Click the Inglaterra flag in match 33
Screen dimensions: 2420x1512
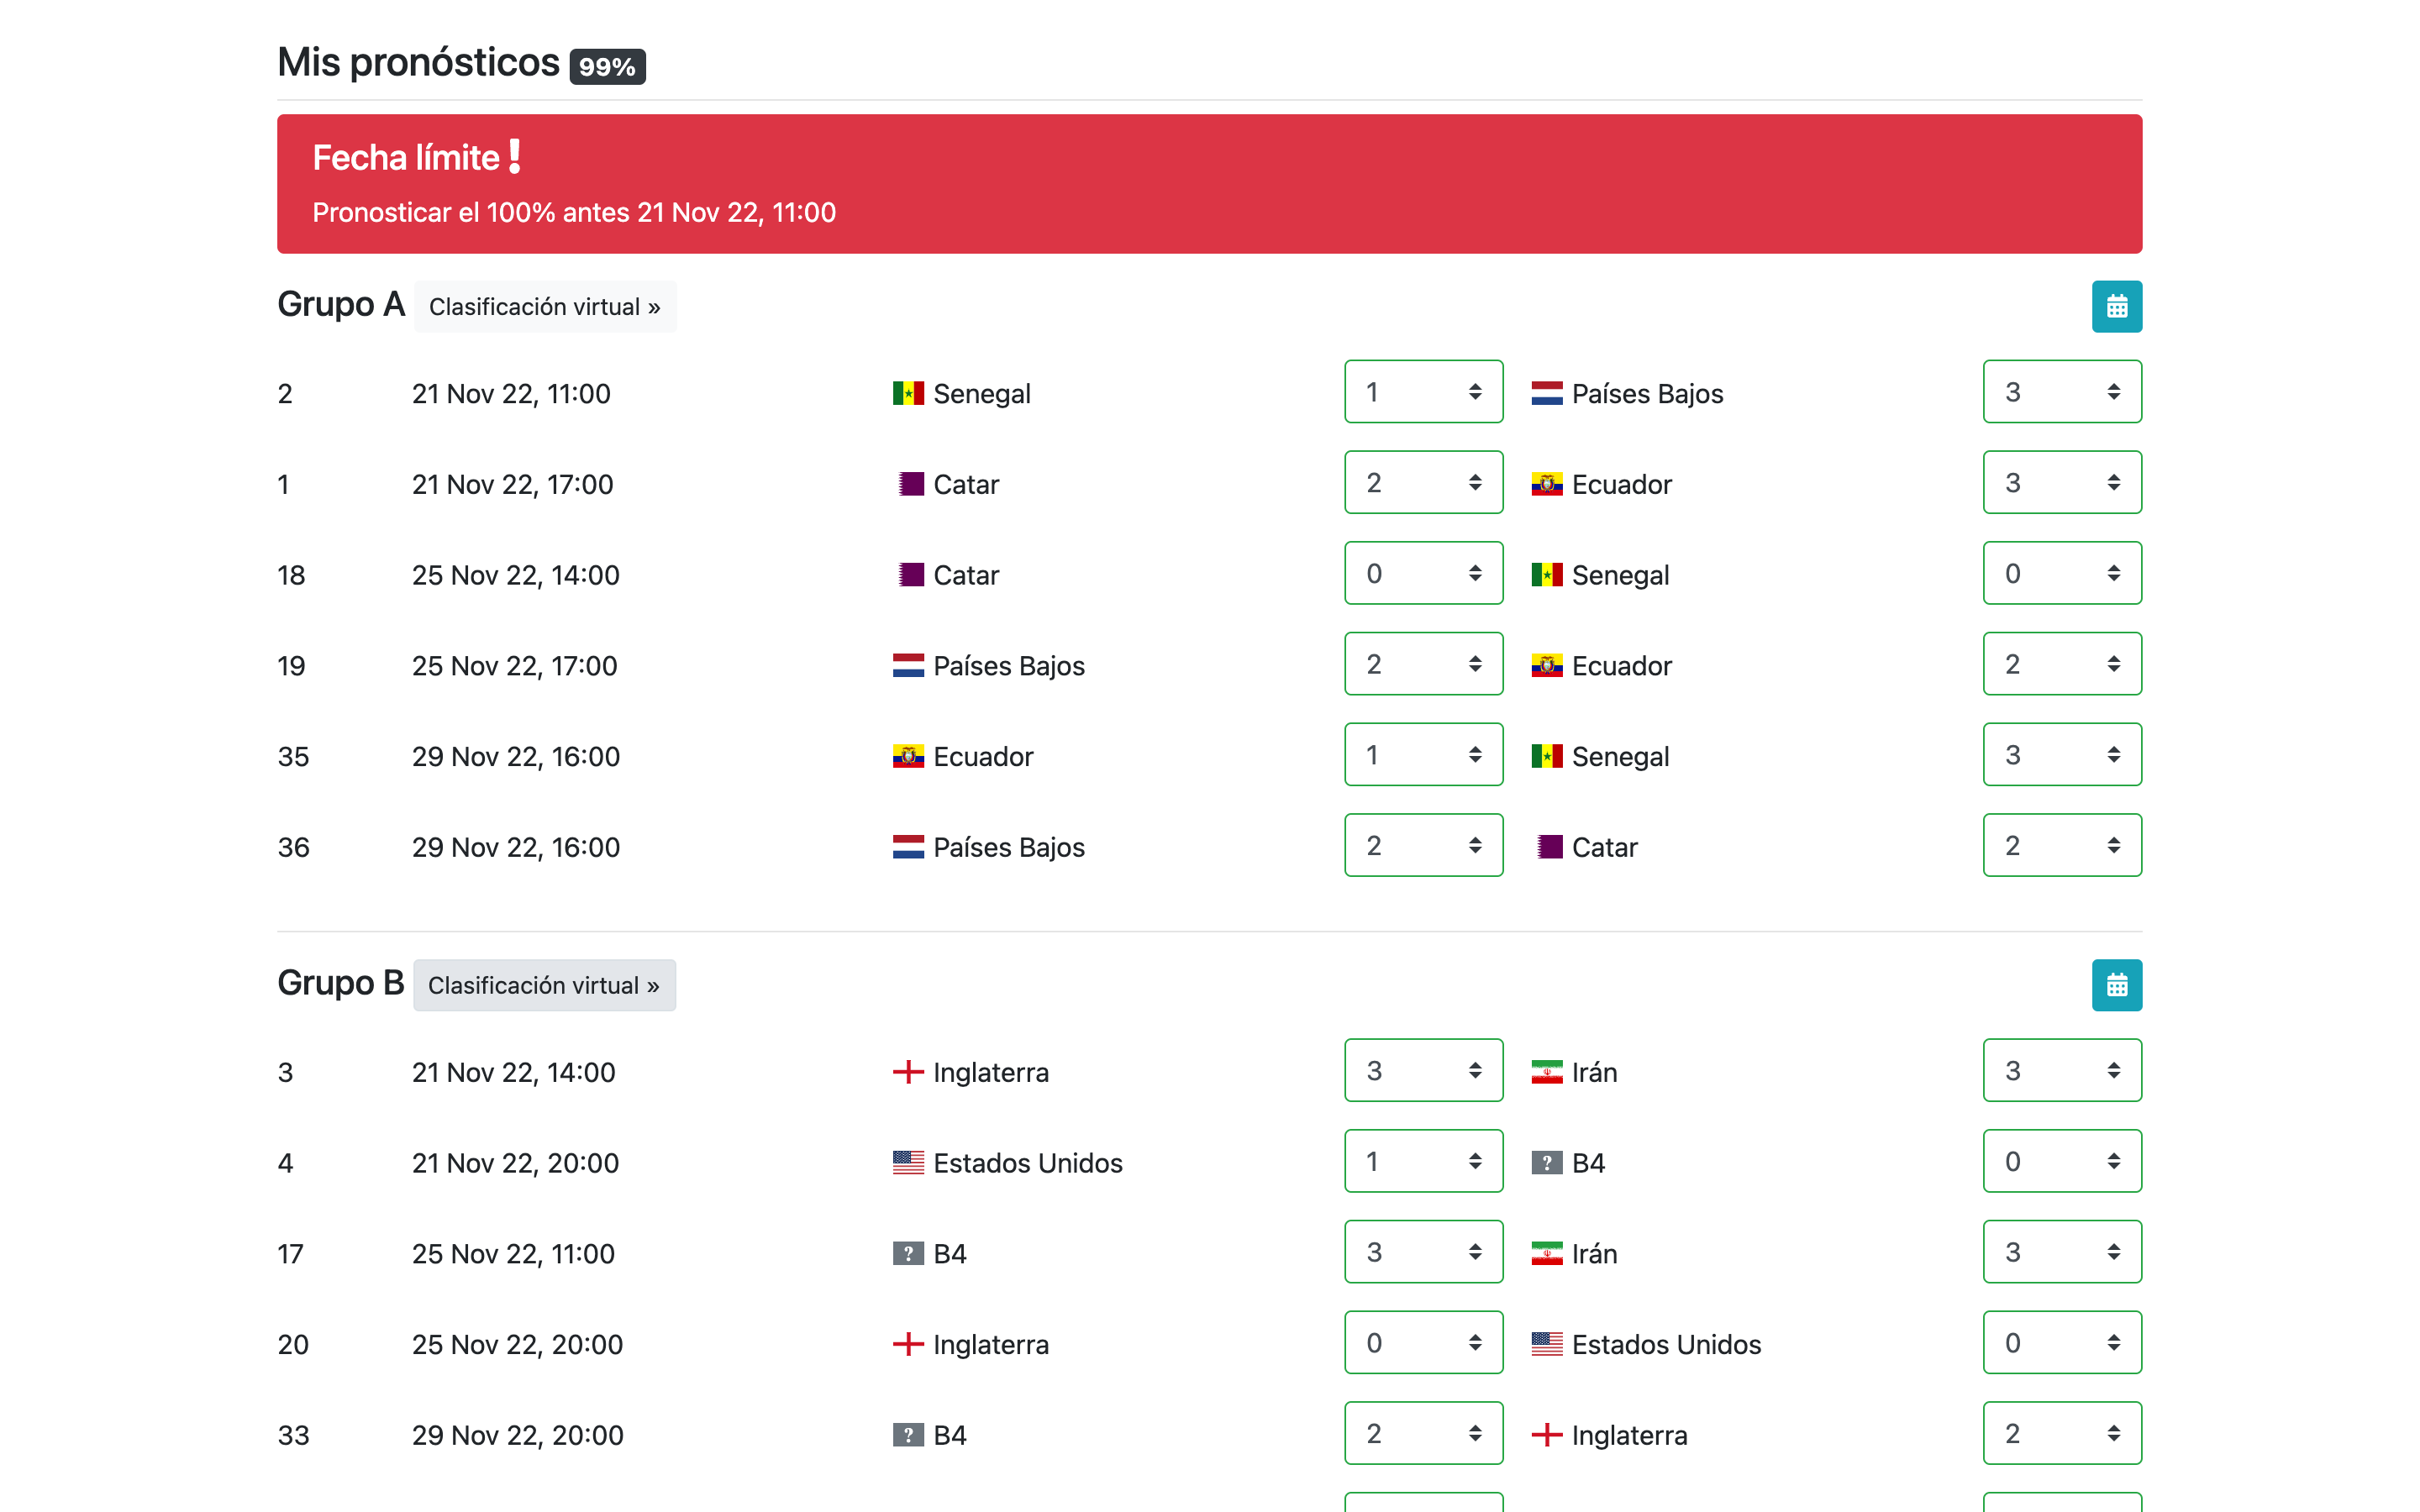click(x=1546, y=1435)
